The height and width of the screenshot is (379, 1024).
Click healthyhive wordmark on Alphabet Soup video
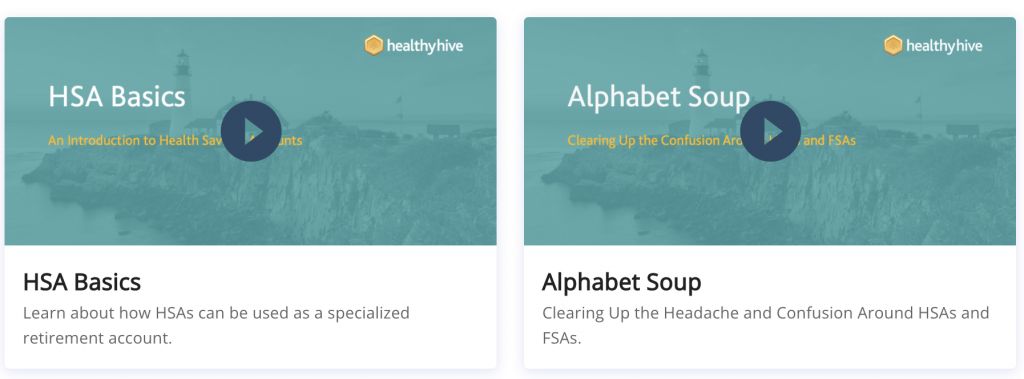pyautogui.click(x=944, y=46)
